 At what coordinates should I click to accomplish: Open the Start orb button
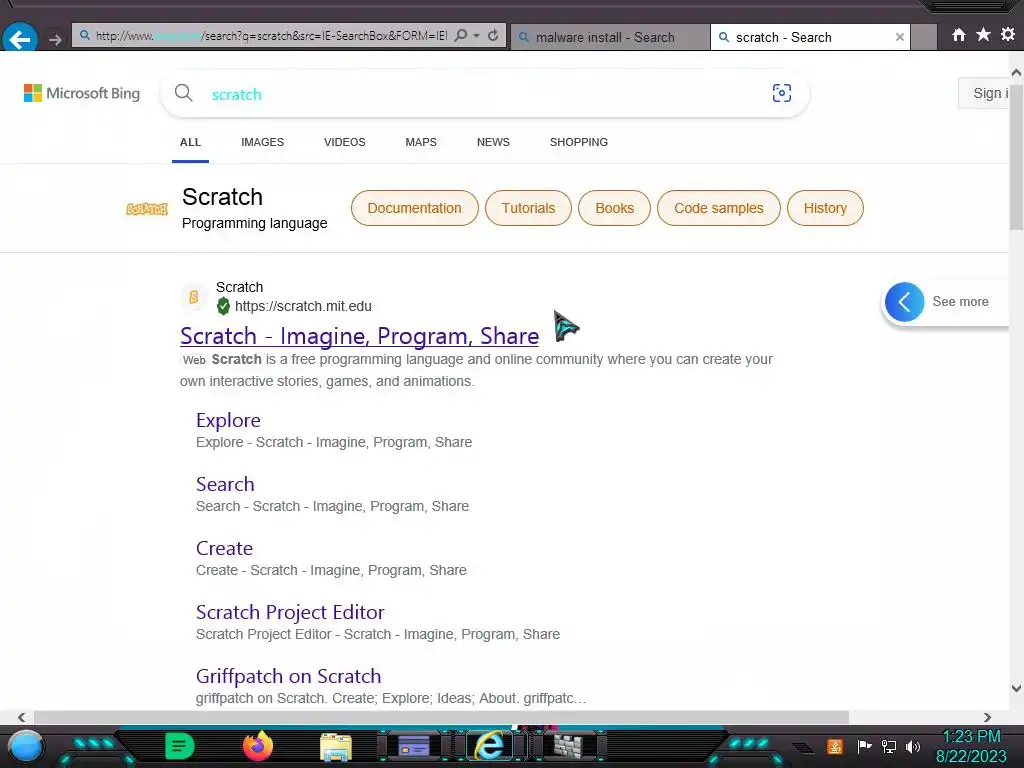(26, 746)
